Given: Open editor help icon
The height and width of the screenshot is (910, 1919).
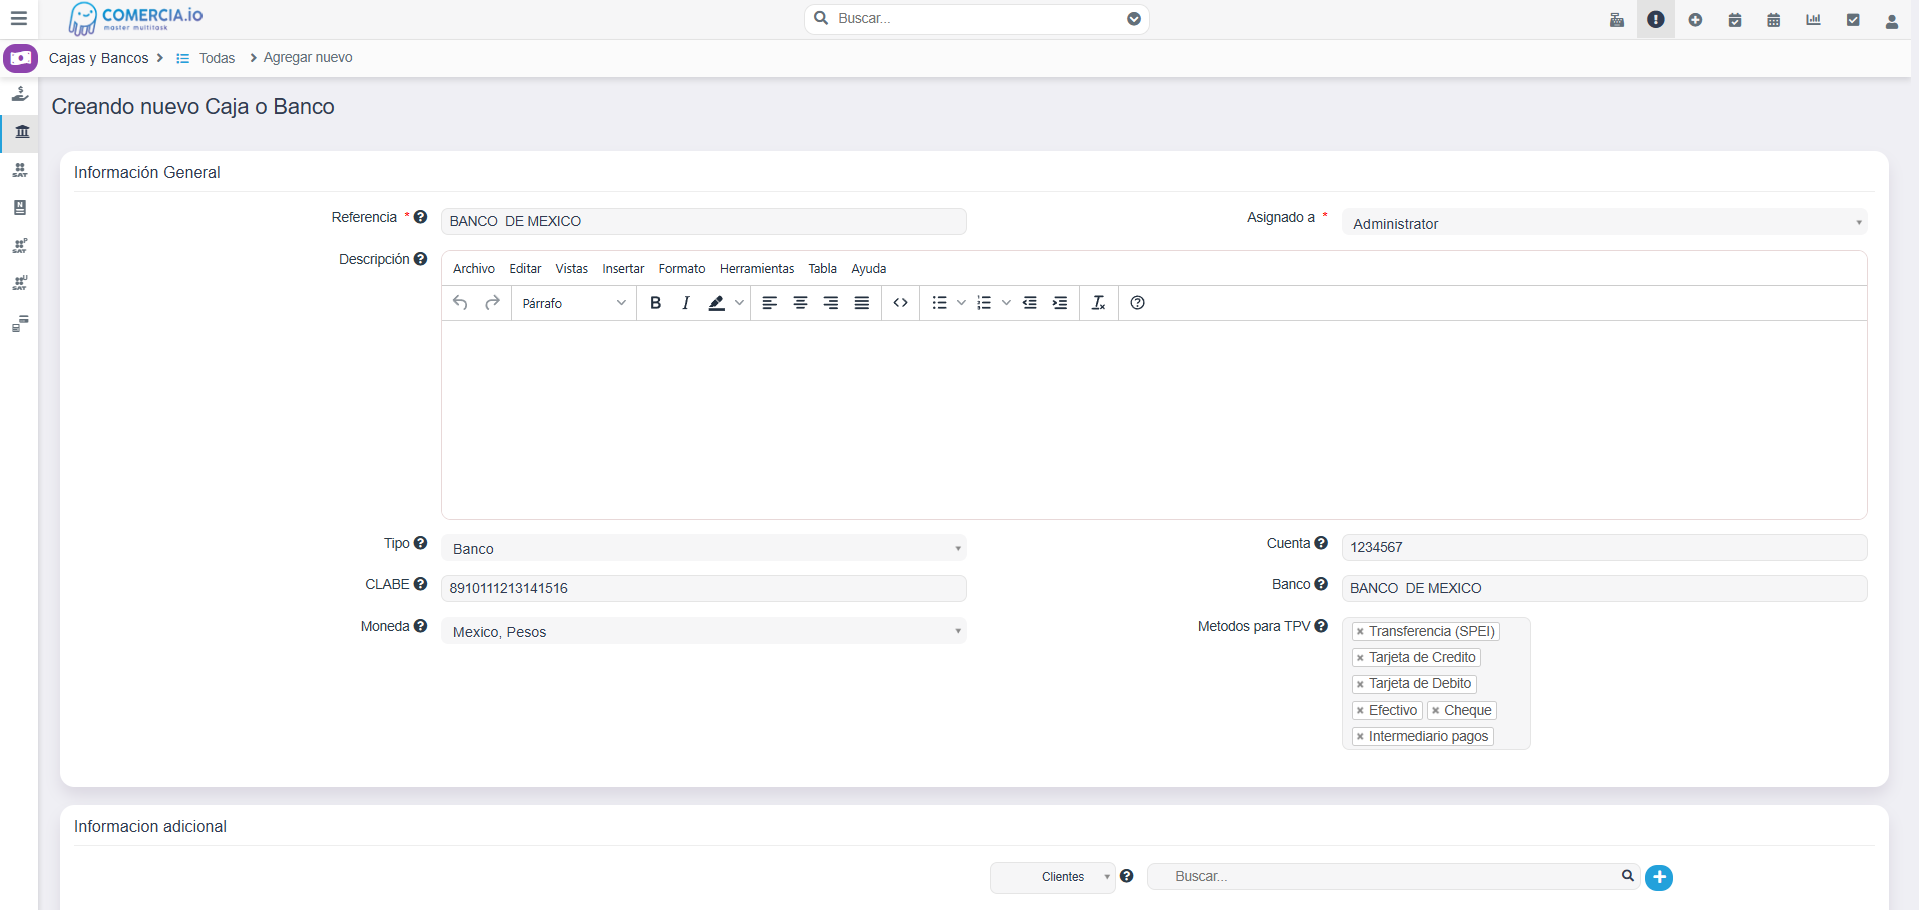Looking at the screenshot, I should [x=1138, y=303].
